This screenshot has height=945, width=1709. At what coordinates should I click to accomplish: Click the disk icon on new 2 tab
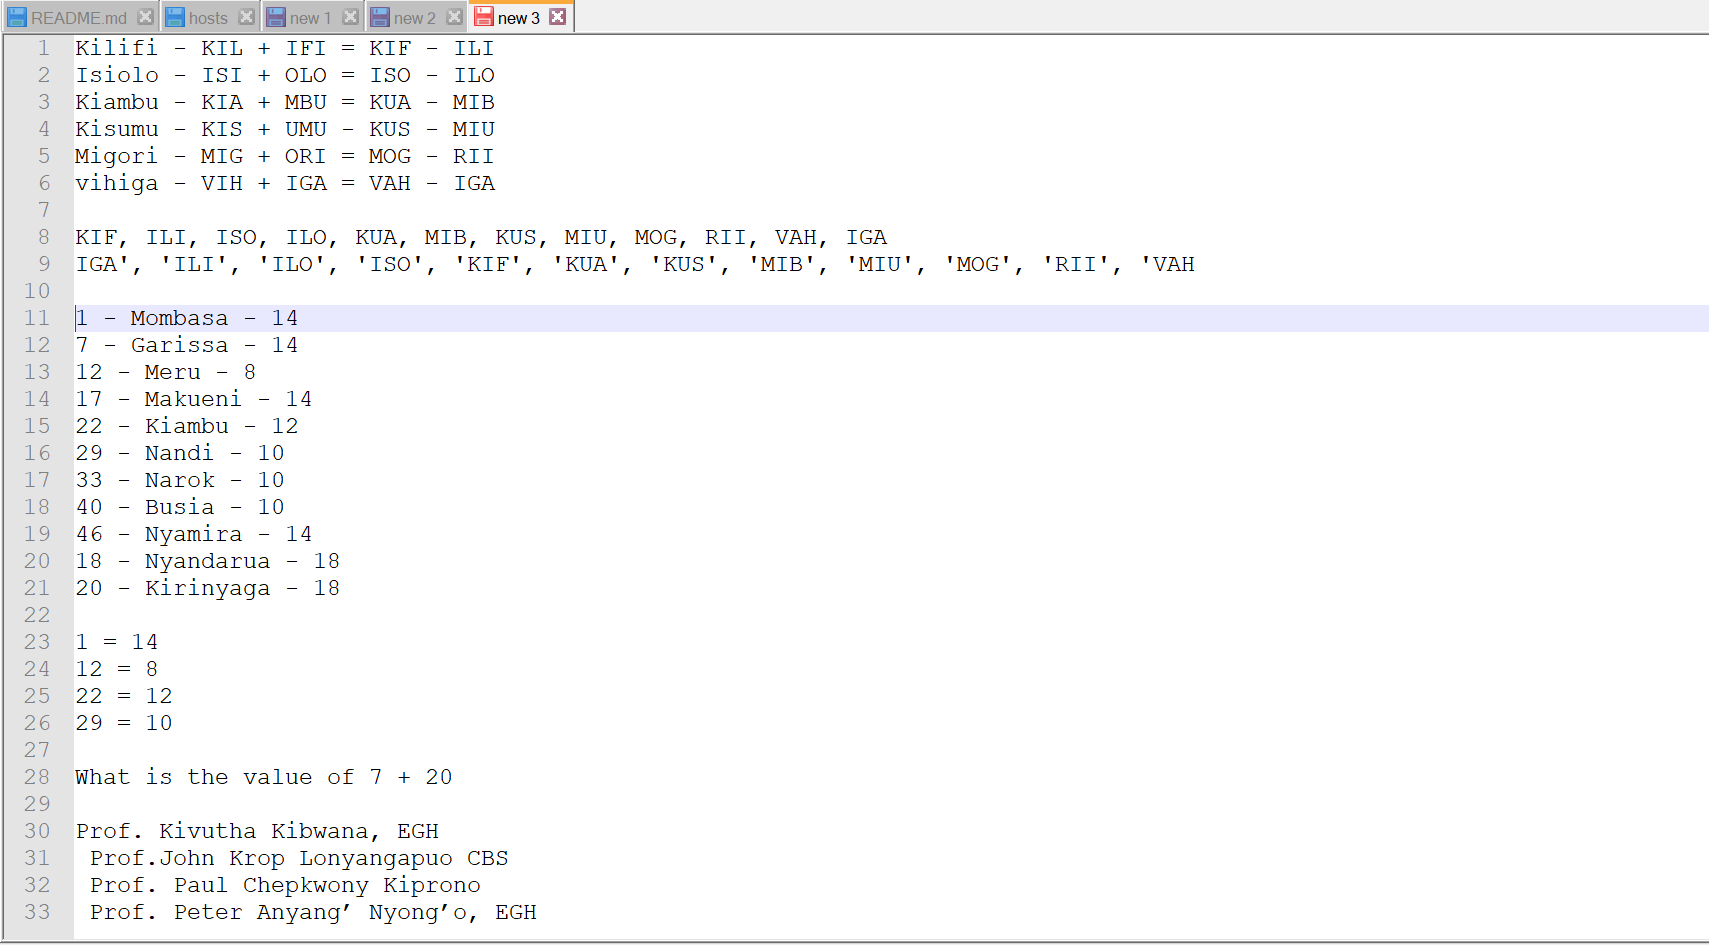(380, 17)
